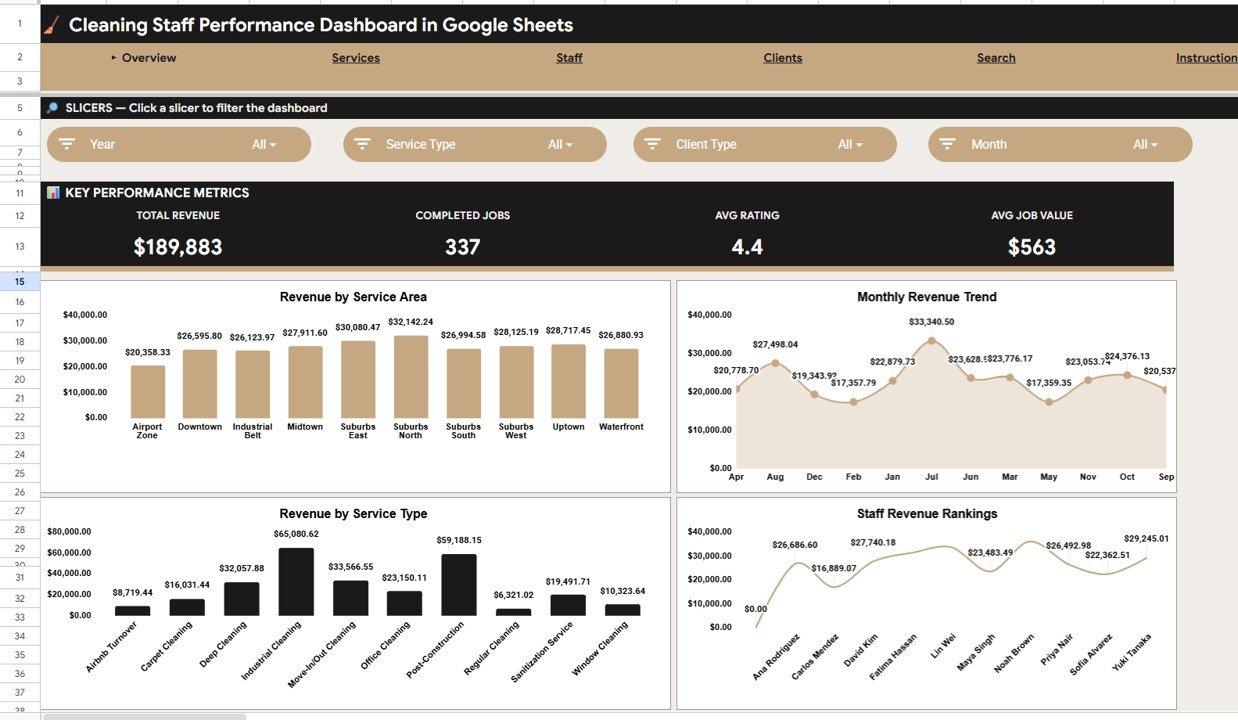Click the $27,498.04 Aug data label

pyautogui.click(x=775, y=344)
